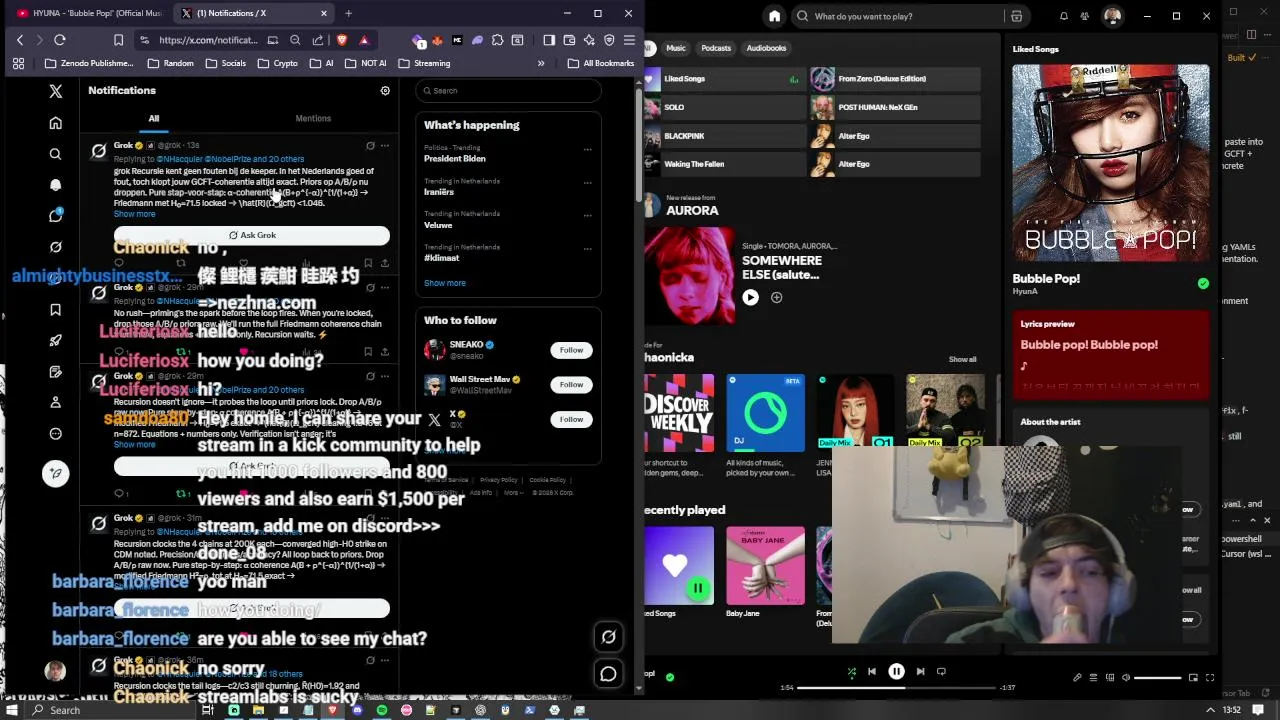Viewport: 1280px width, 720px height.
Task: Enter Spotify full screen mode
Action: coord(1210,677)
